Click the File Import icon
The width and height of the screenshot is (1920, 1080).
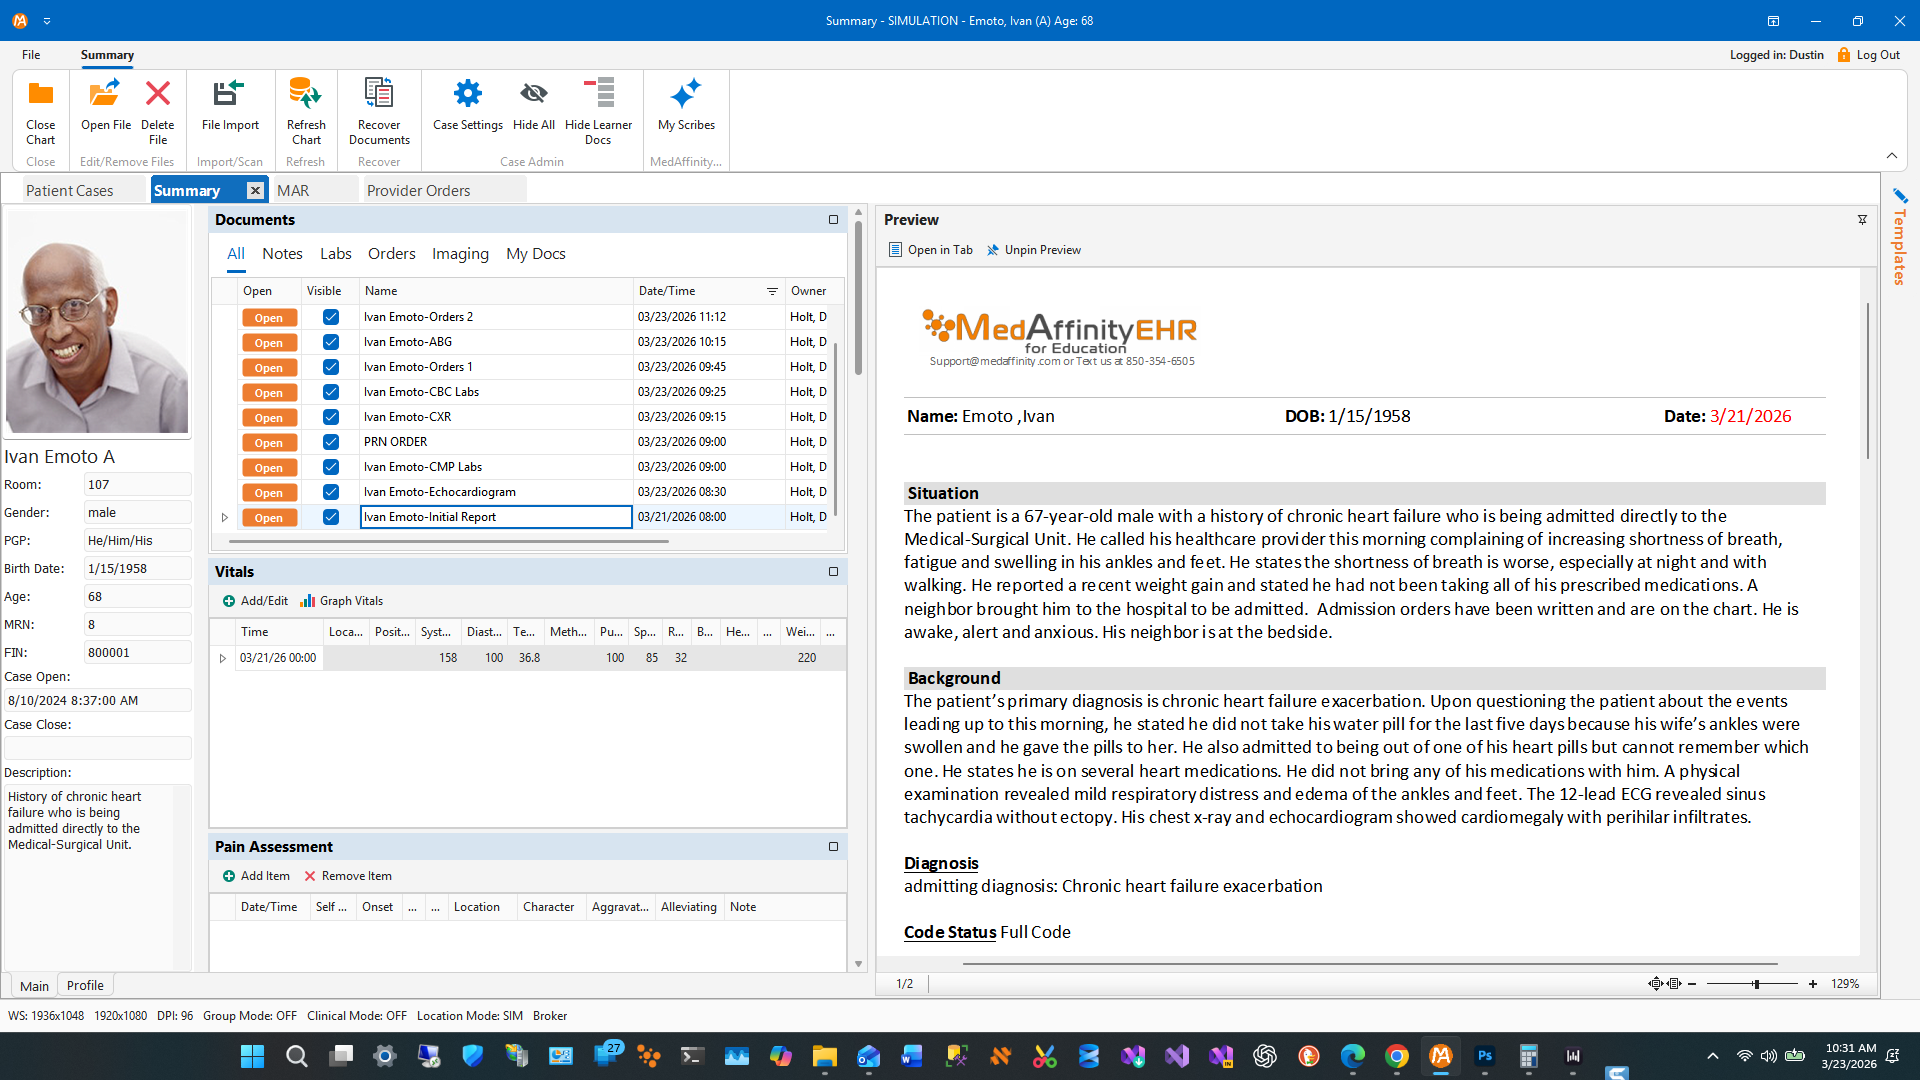click(x=229, y=95)
